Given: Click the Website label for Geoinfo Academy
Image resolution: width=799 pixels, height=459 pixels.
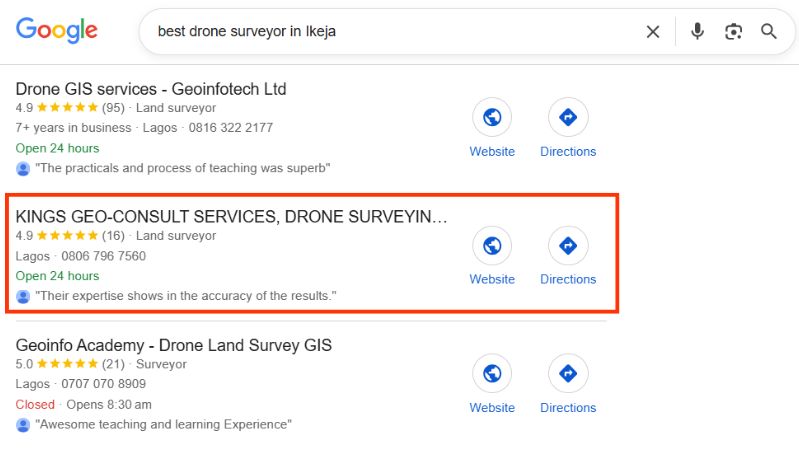Looking at the screenshot, I should (x=492, y=408).
